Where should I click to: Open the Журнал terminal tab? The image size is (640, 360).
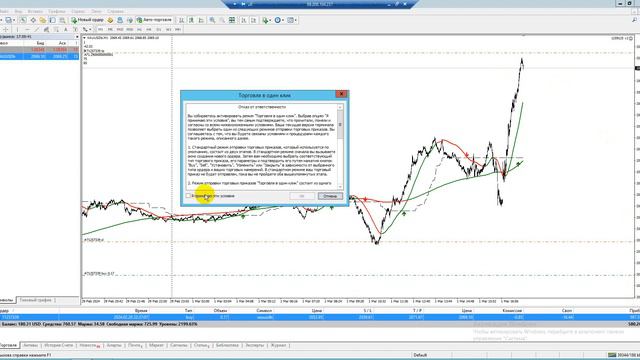[x=278, y=345]
